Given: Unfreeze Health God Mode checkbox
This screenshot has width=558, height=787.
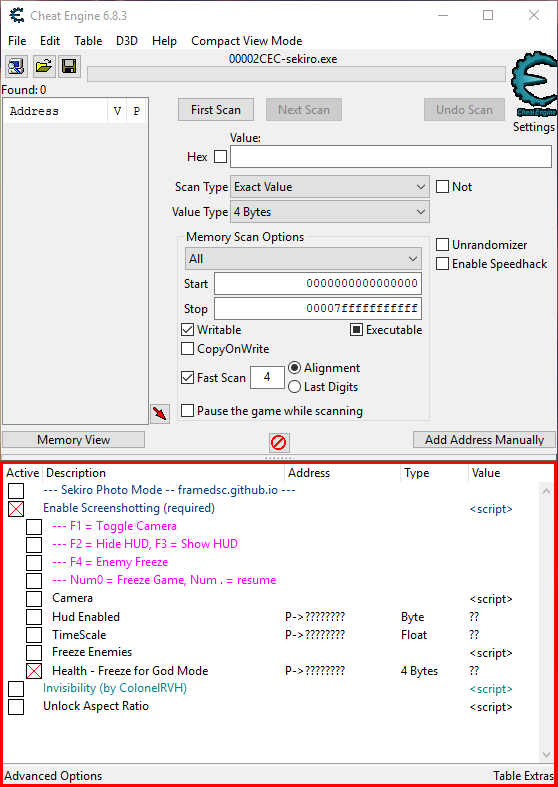Looking at the screenshot, I should point(34,671).
